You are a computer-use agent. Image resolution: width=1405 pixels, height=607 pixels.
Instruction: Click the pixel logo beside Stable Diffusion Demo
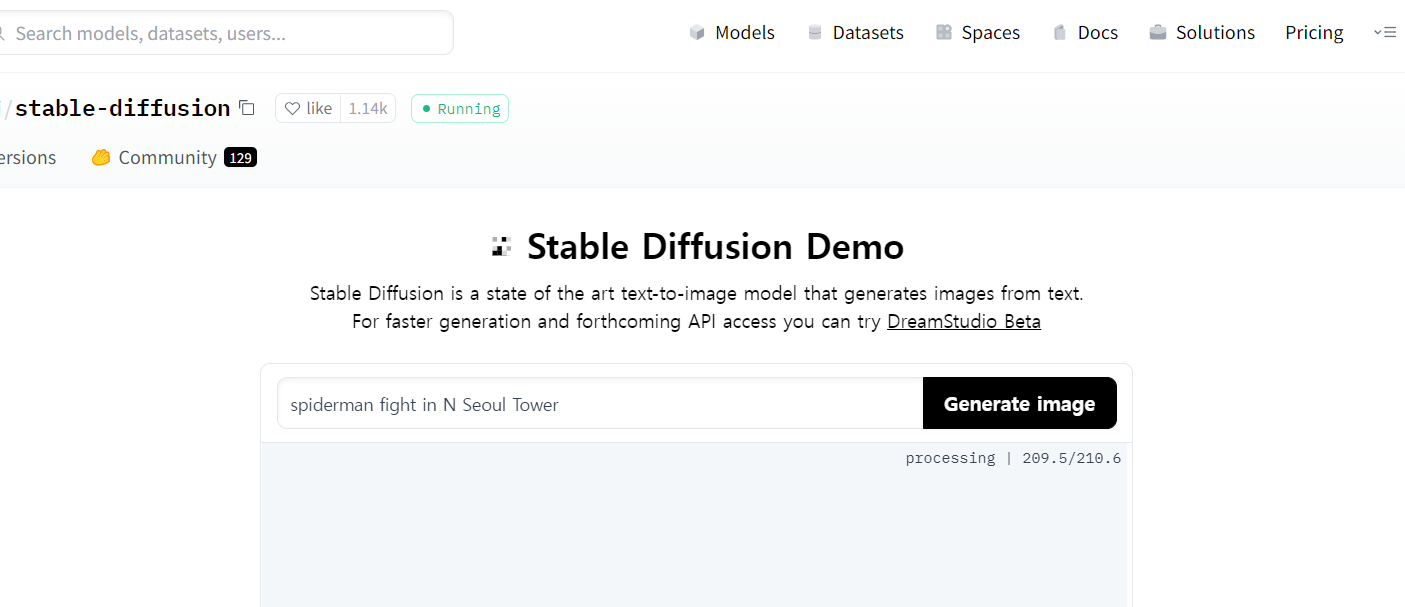coord(502,246)
